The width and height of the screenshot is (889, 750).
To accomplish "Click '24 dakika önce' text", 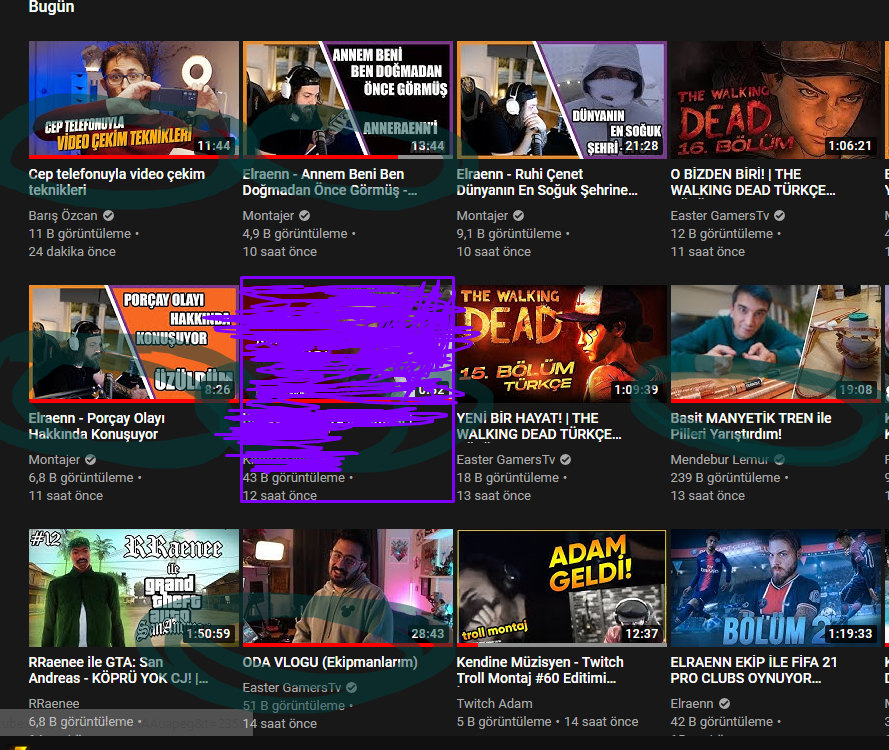I will [72, 252].
